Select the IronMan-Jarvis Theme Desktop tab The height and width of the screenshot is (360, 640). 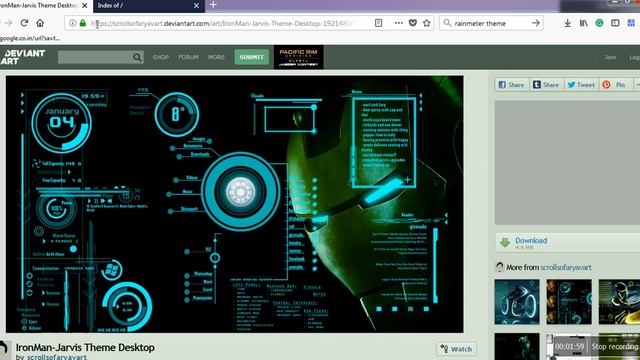[x=44, y=6]
